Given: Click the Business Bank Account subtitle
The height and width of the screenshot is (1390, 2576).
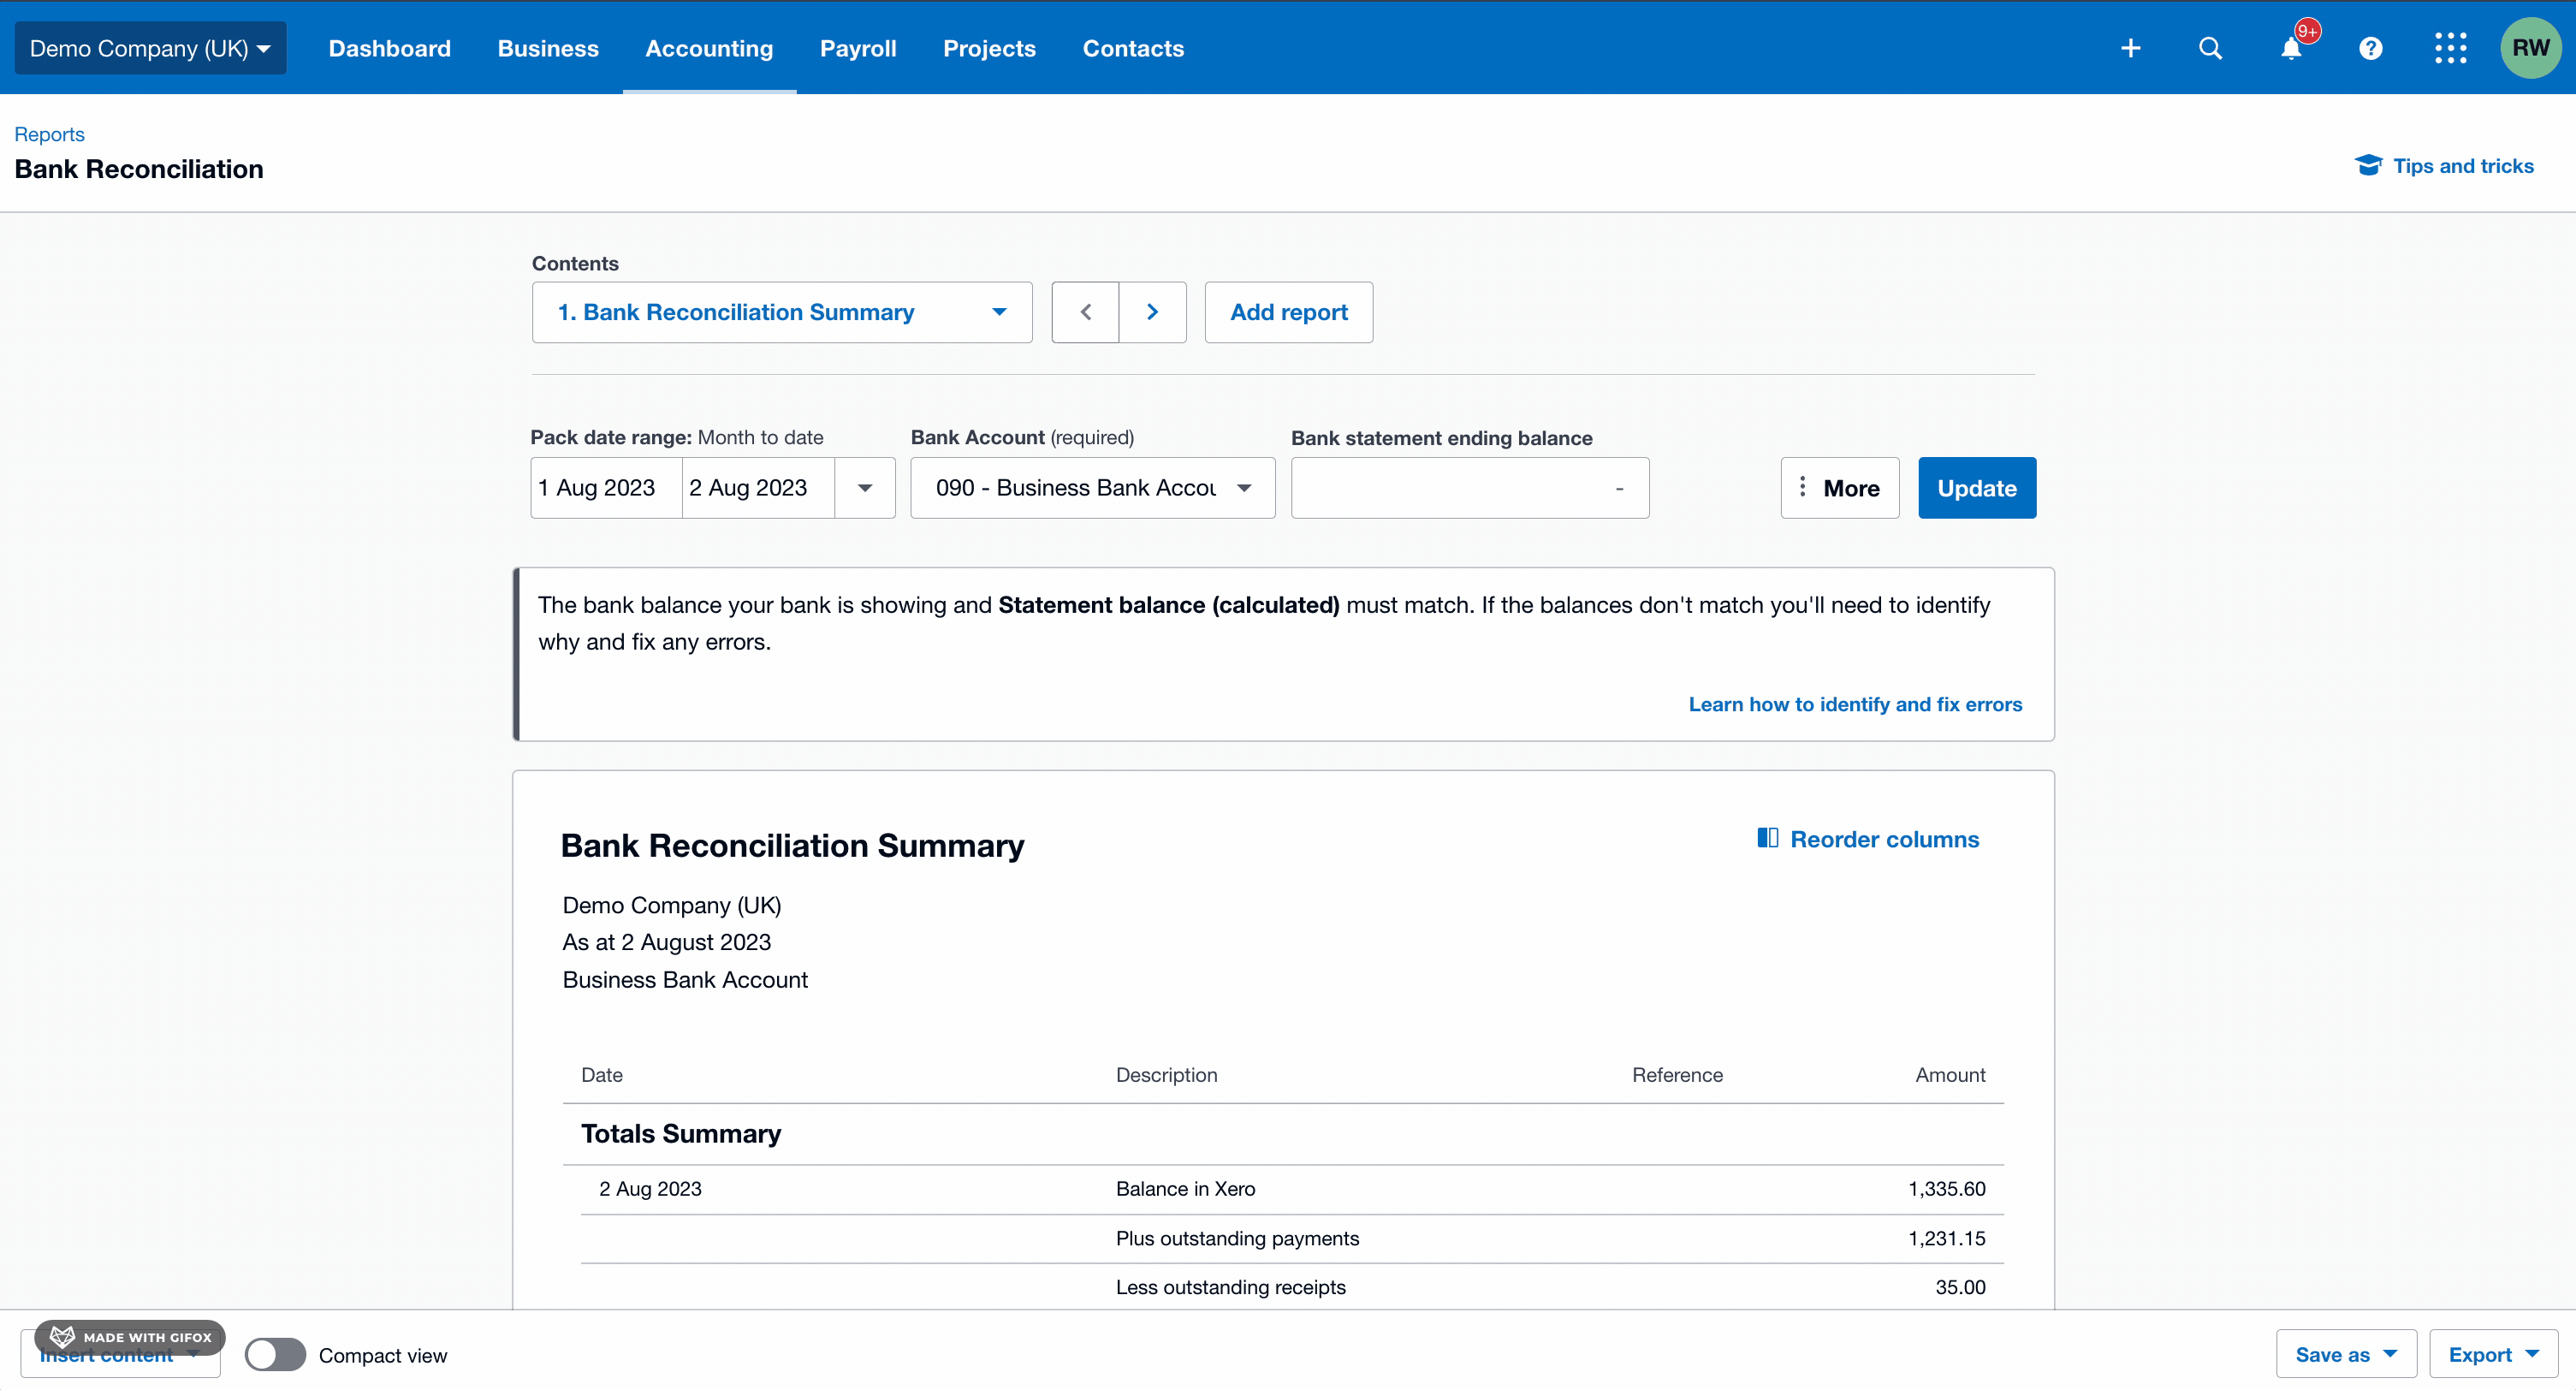Looking at the screenshot, I should tap(684, 979).
